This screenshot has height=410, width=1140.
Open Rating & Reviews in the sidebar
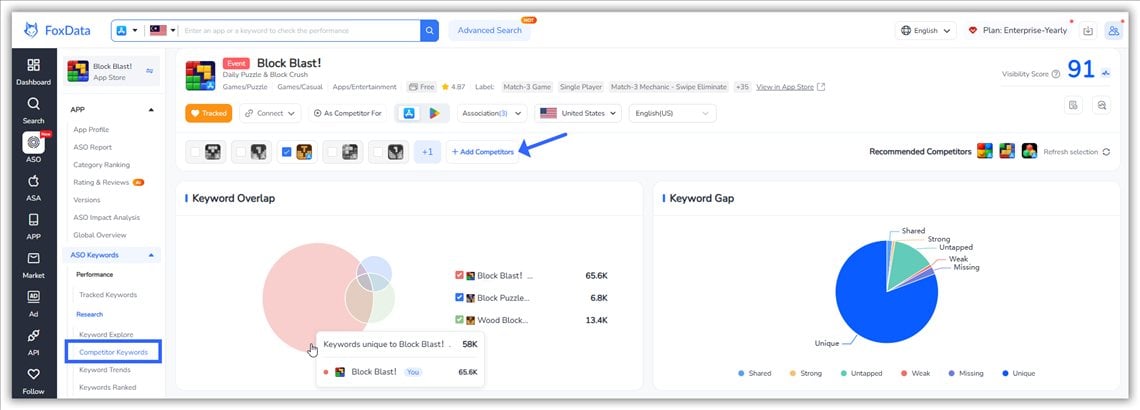(x=101, y=182)
